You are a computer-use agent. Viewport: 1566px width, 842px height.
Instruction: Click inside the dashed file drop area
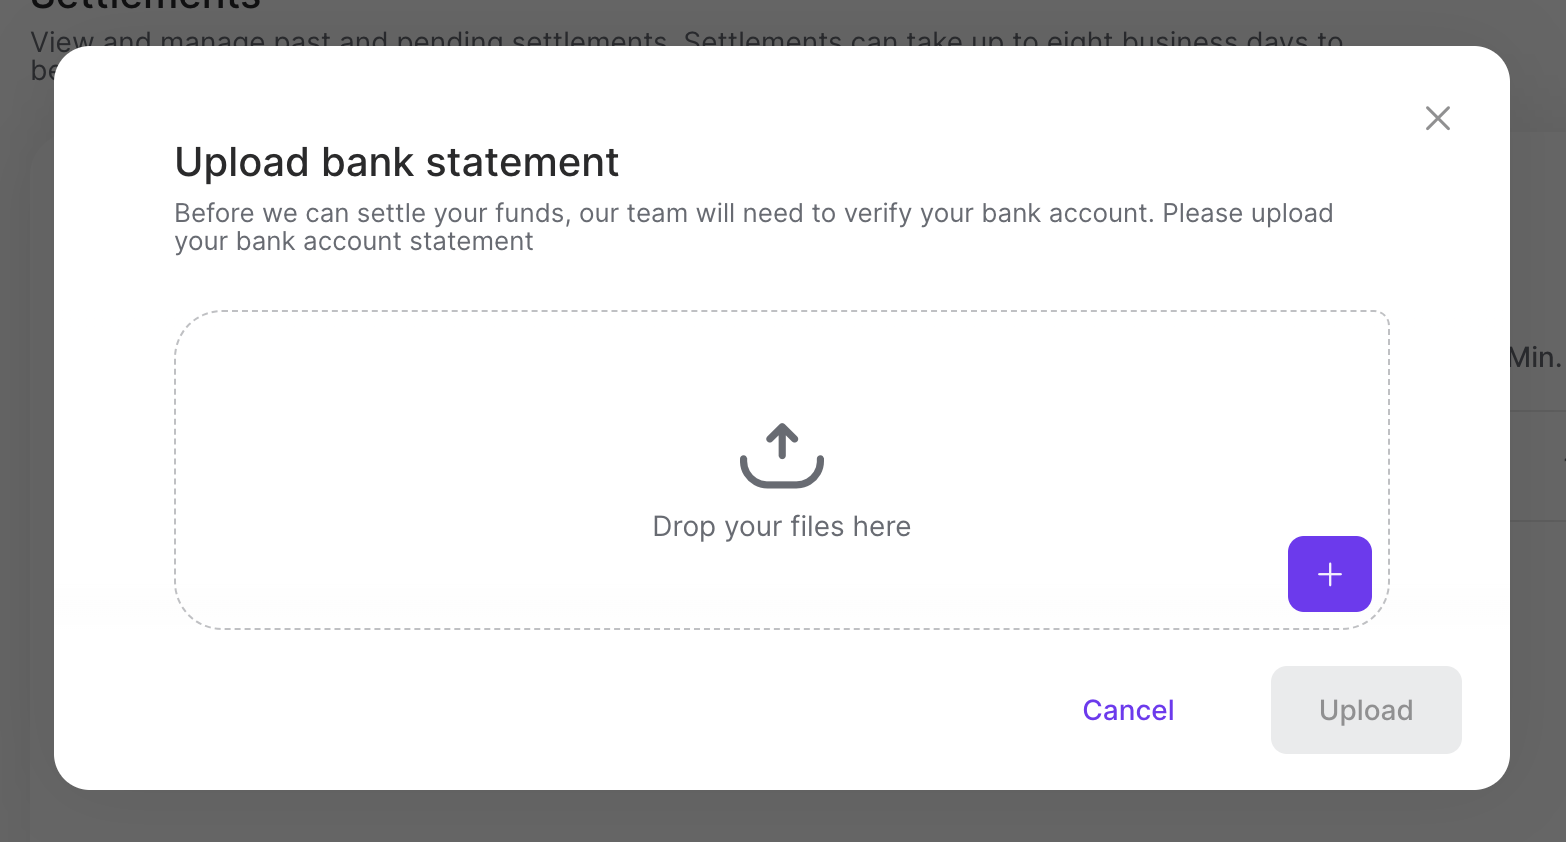(700, 400)
